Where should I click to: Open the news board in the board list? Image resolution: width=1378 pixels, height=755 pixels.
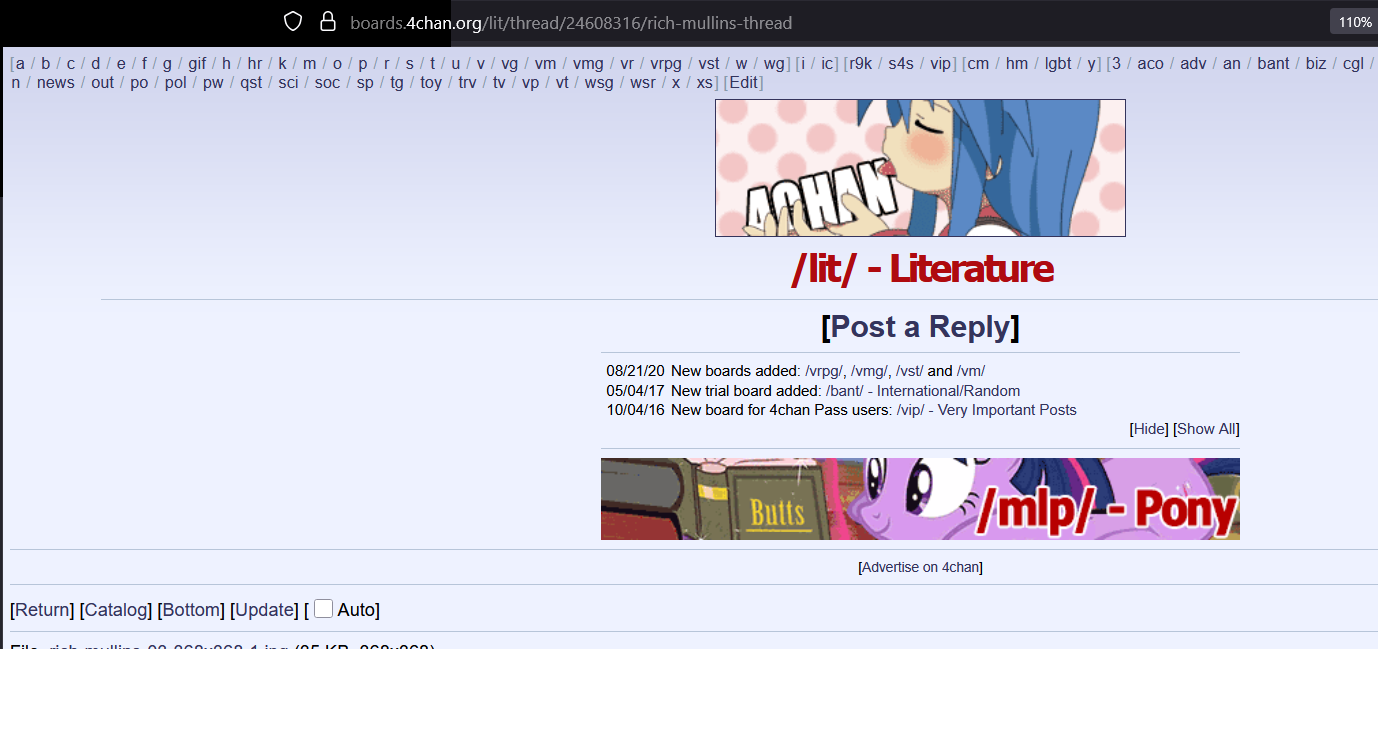(x=56, y=83)
